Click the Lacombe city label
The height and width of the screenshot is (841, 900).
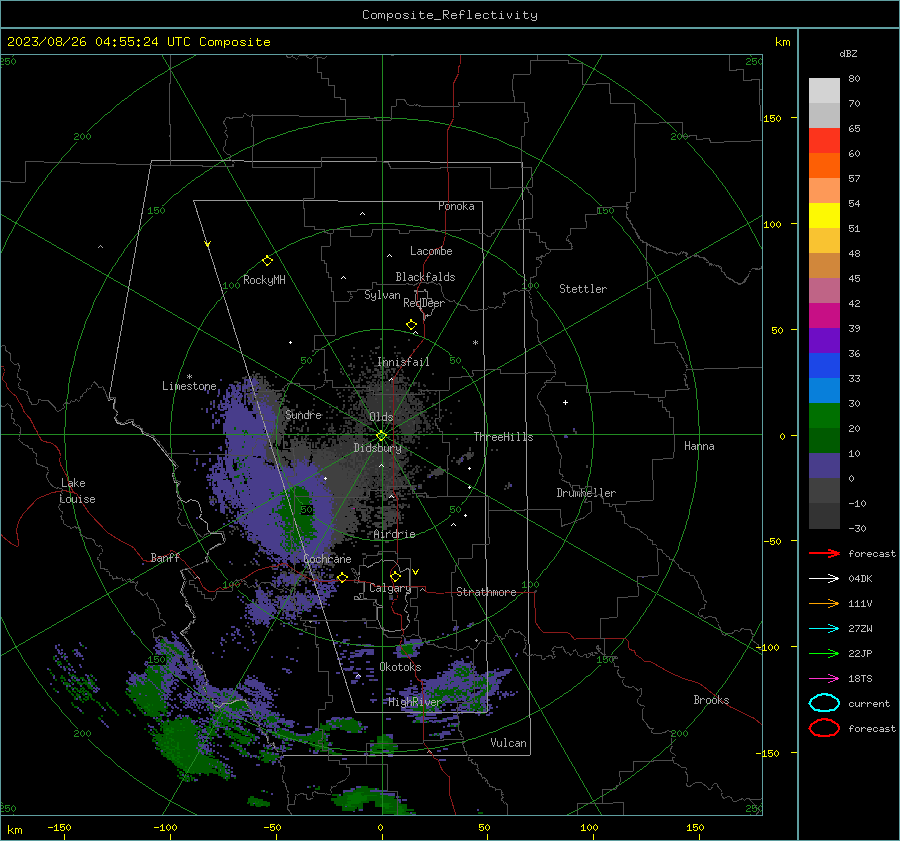431,251
